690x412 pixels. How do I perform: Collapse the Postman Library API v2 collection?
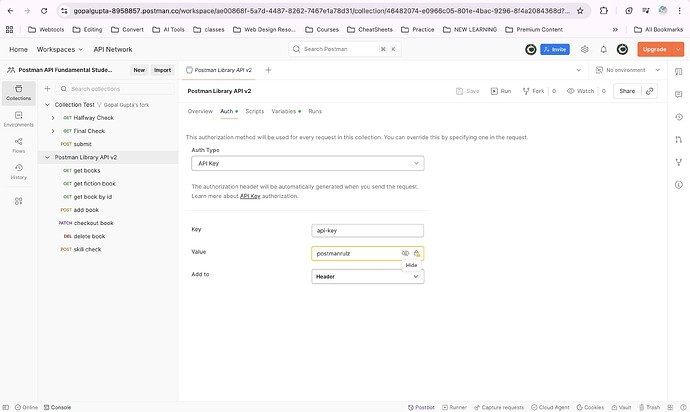(x=47, y=157)
